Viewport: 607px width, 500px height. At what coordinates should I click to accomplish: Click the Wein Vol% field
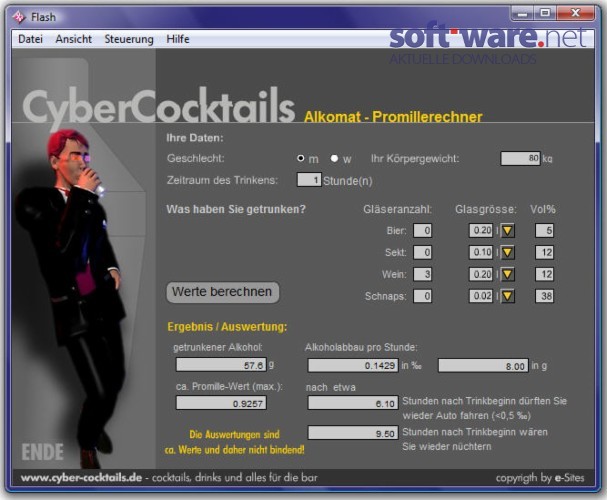(x=544, y=274)
